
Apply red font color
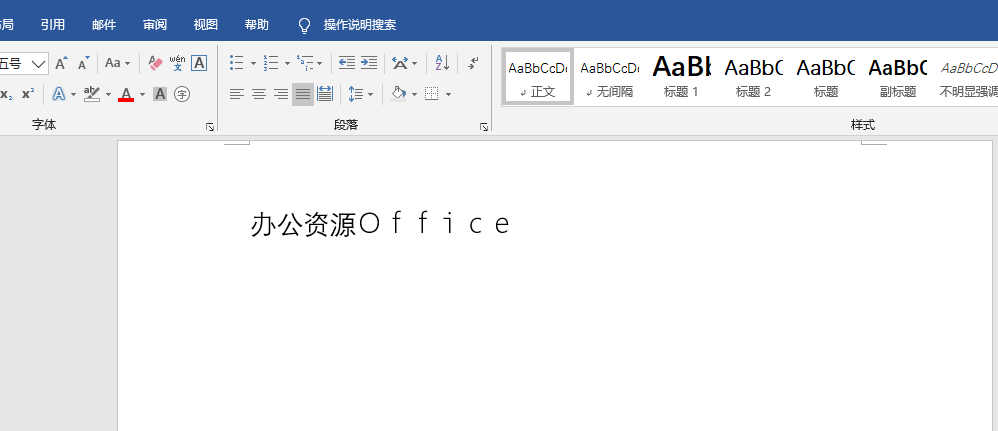[x=127, y=94]
